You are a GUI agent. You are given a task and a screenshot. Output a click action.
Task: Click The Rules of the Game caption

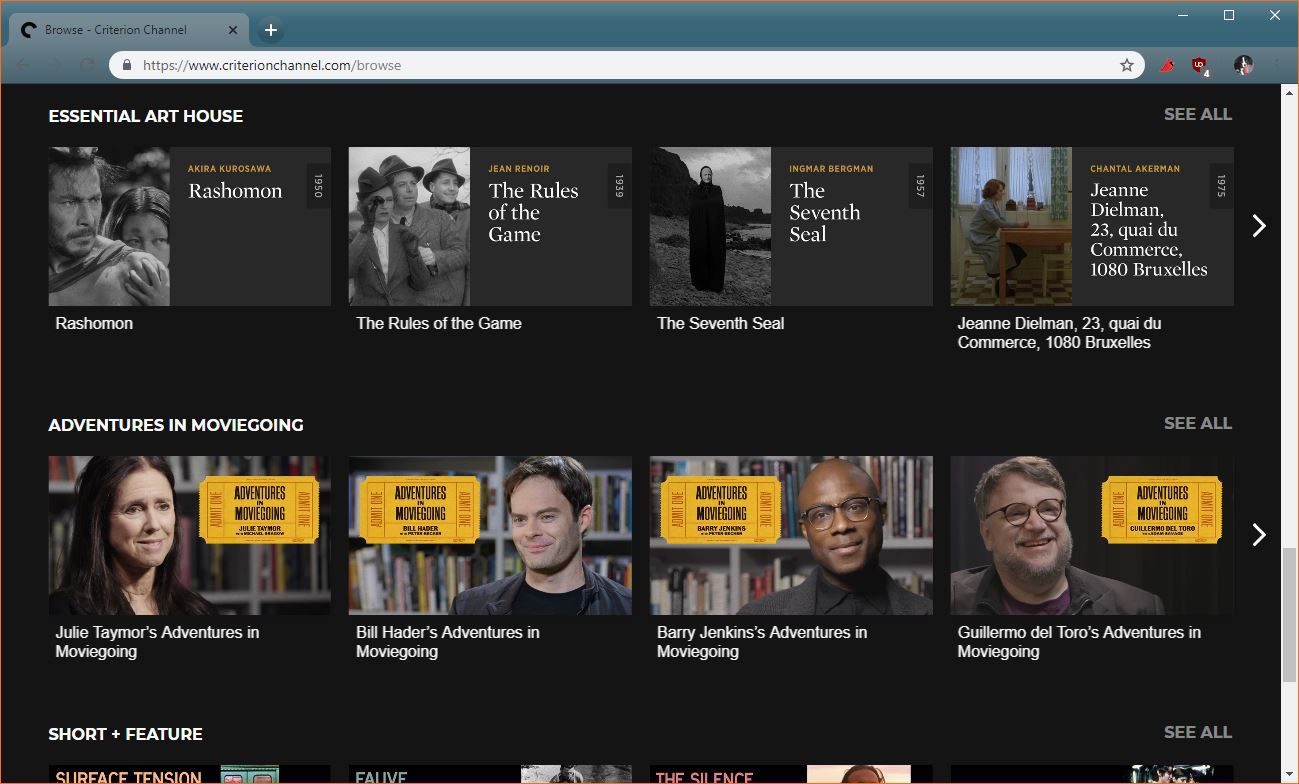click(439, 323)
